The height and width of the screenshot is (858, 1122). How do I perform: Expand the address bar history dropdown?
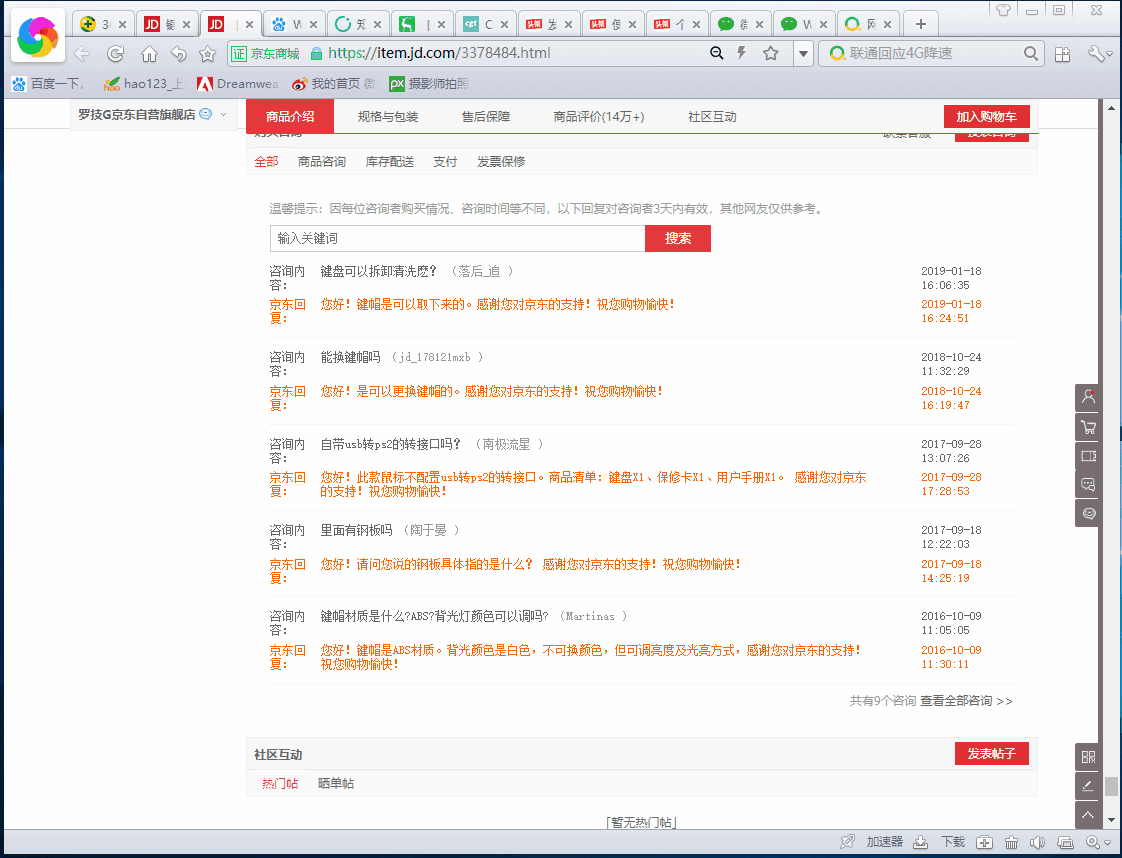click(x=804, y=54)
